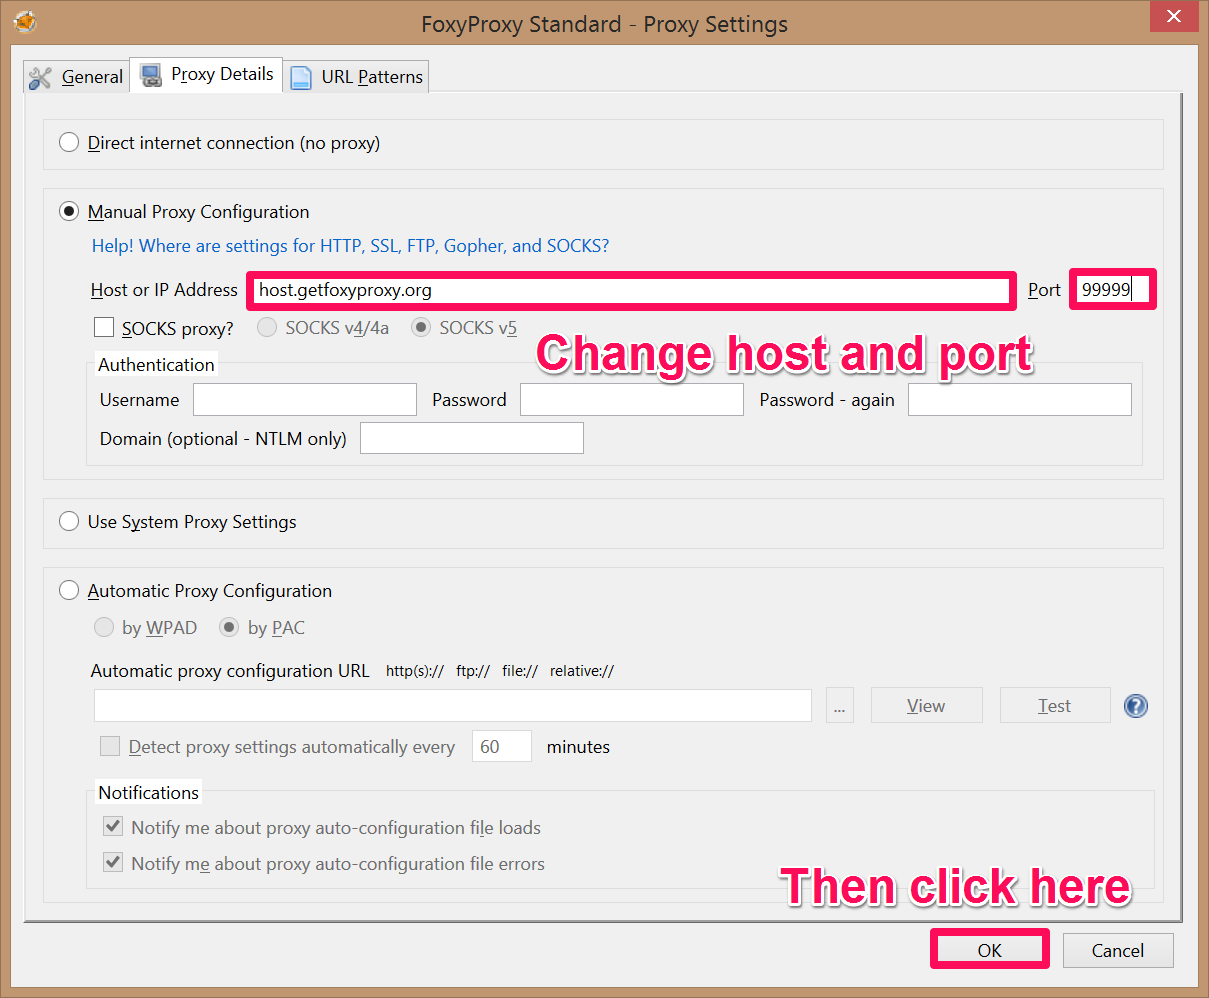Select the Proxy Details tab
This screenshot has height=998, width=1209.
207,75
